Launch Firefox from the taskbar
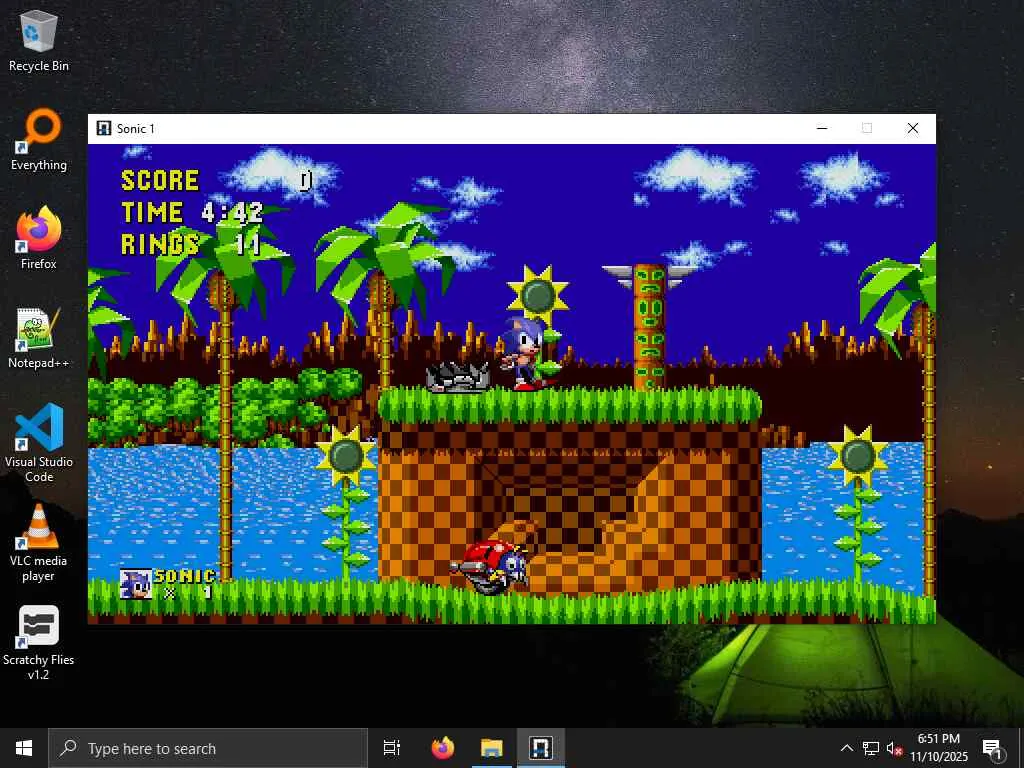This screenshot has width=1024, height=768. (443, 748)
